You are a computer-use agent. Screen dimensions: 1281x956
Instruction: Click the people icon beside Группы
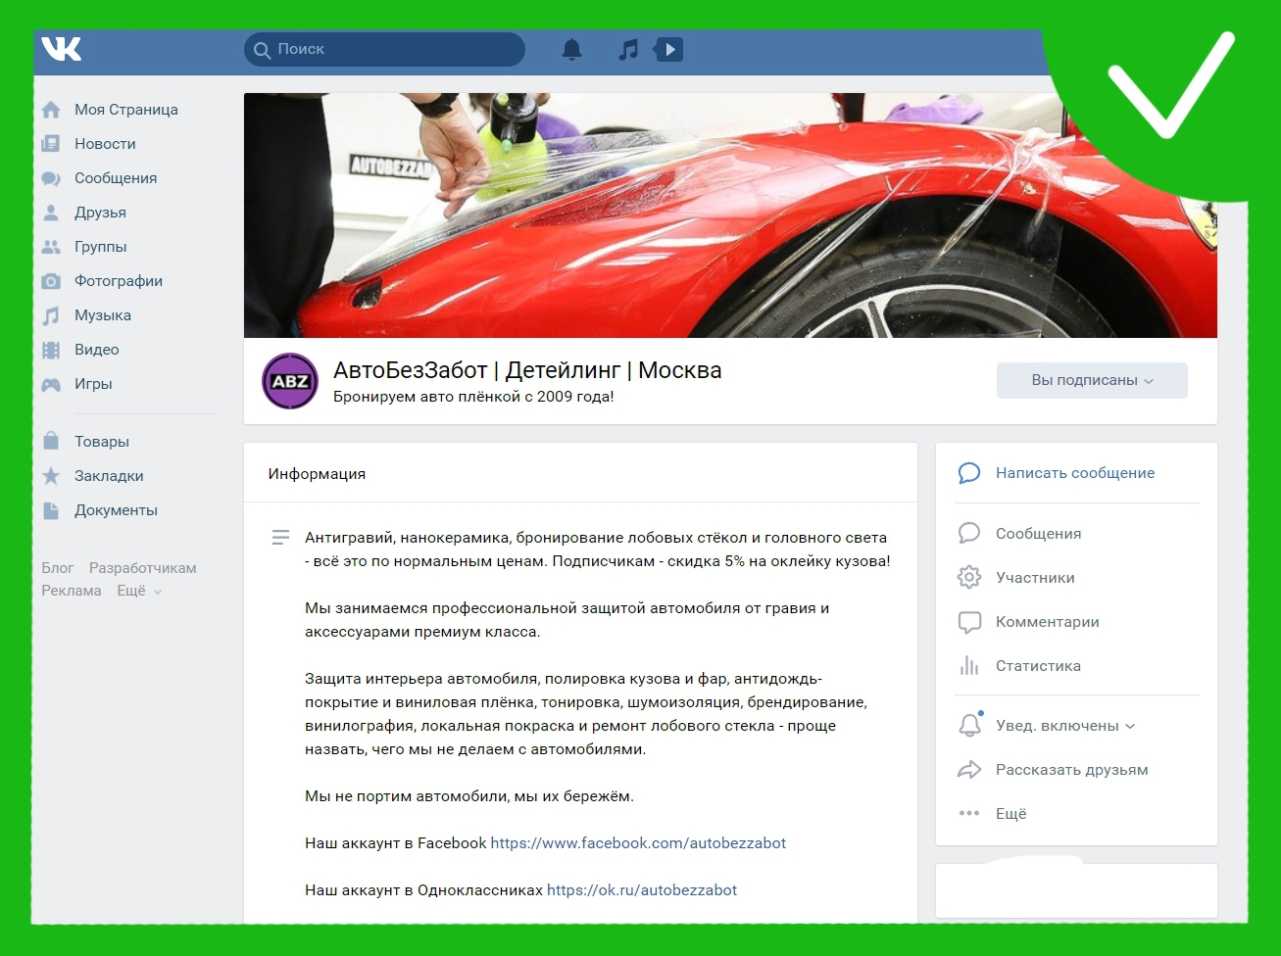(51, 247)
